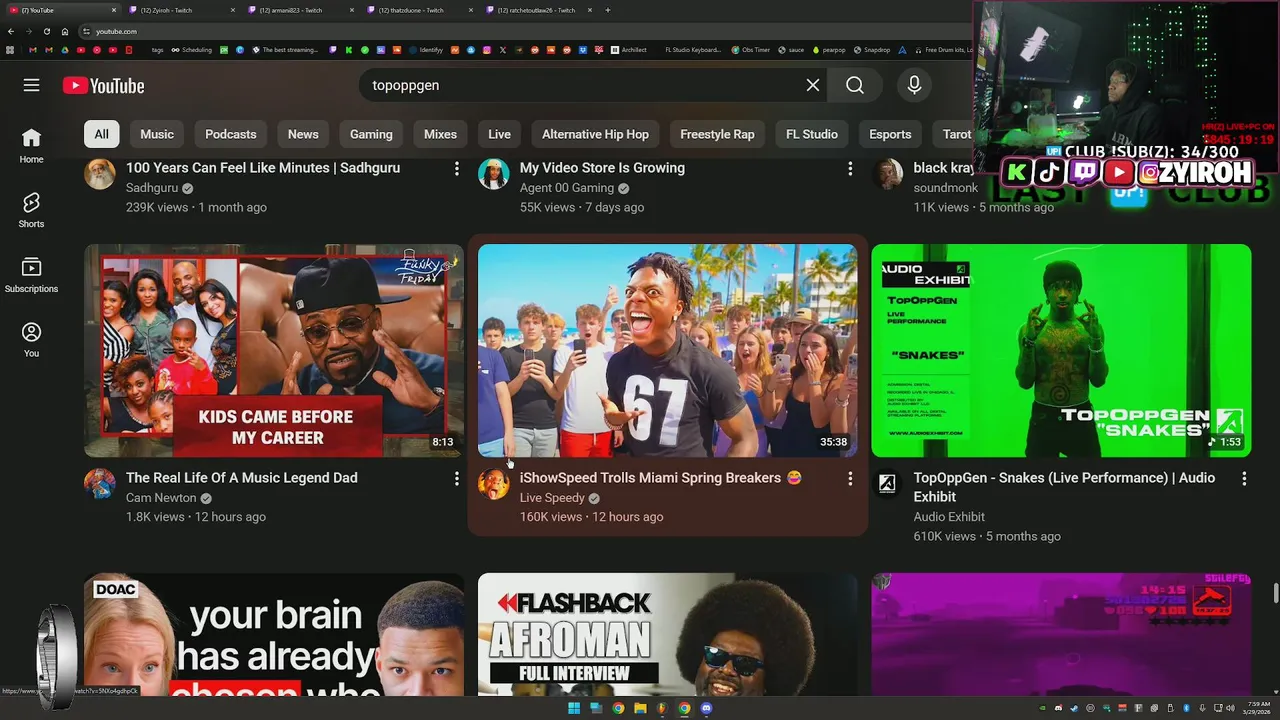This screenshot has width=1280, height=720.
Task: Open Agent 00 Gaming channel avatar
Action: click(493, 174)
